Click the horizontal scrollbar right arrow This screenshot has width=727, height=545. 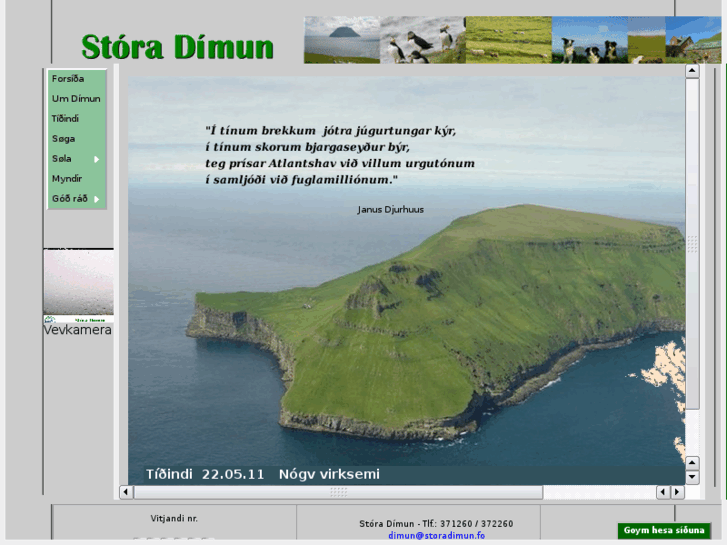677,492
